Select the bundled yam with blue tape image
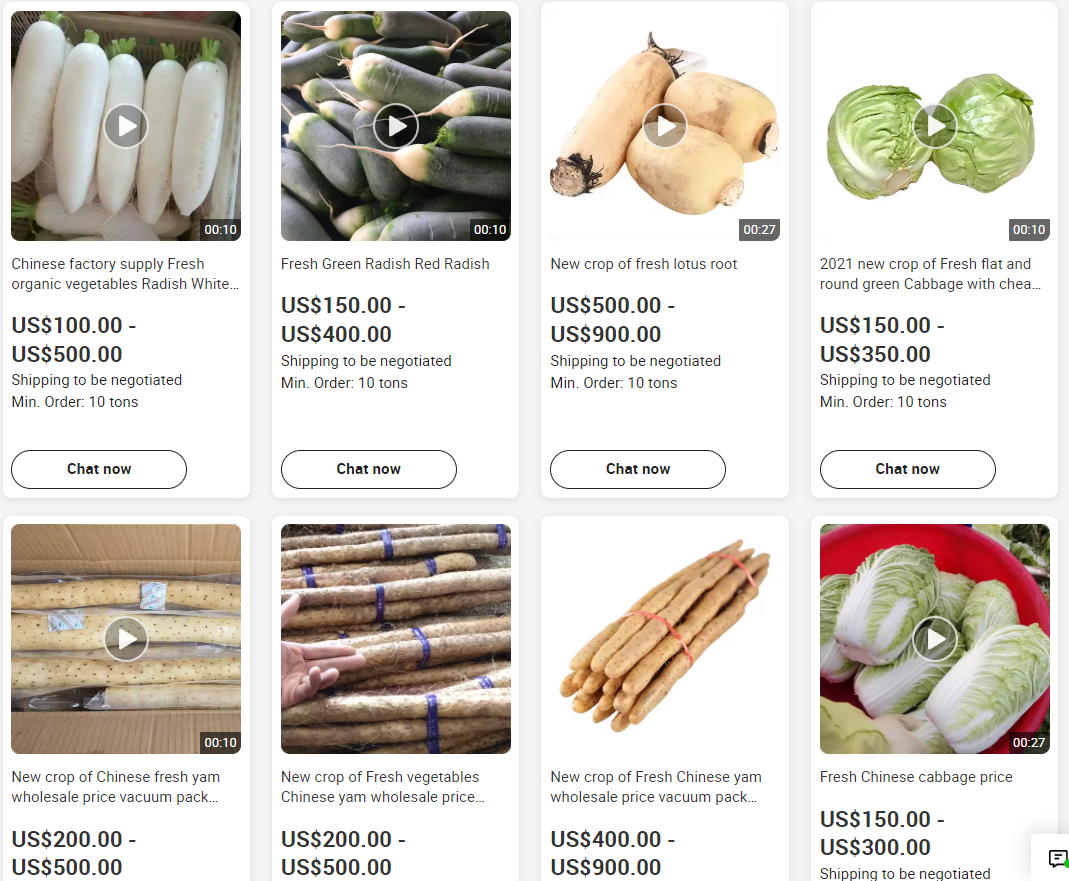1069x881 pixels. point(395,639)
